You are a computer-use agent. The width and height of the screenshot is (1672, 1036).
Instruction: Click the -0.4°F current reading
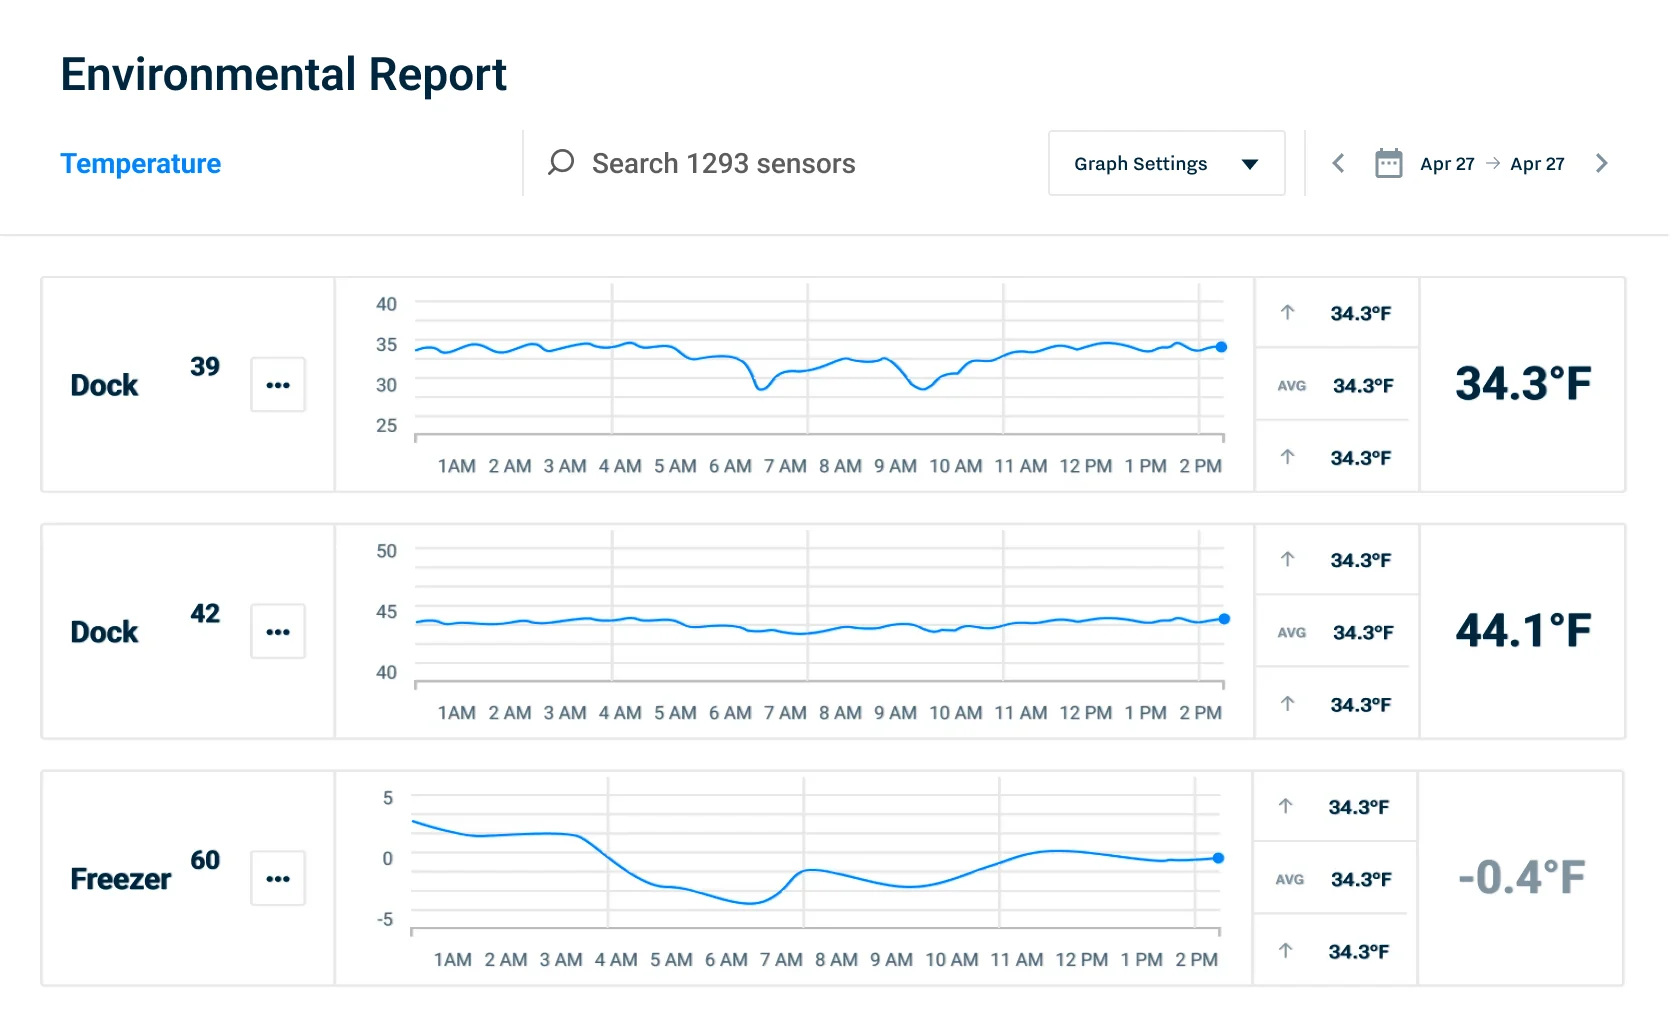(x=1521, y=878)
